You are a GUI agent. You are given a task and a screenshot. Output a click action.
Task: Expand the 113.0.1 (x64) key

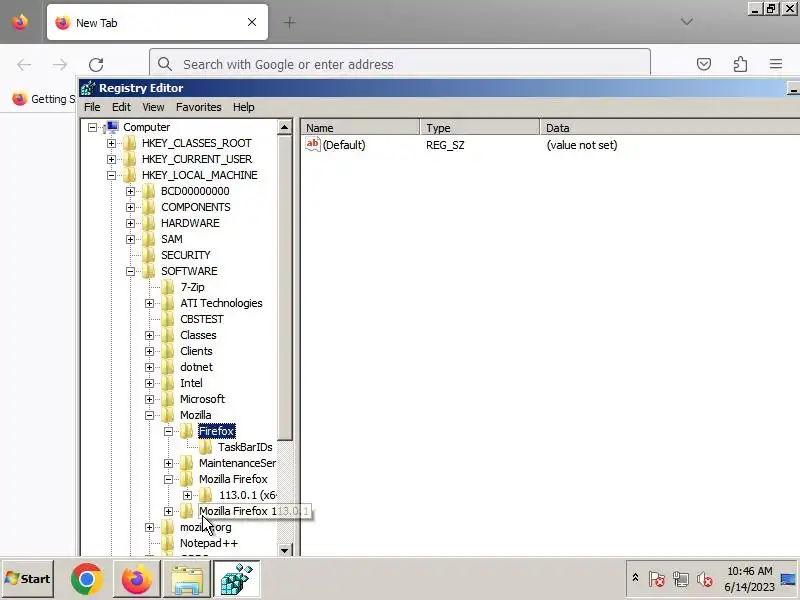187,495
